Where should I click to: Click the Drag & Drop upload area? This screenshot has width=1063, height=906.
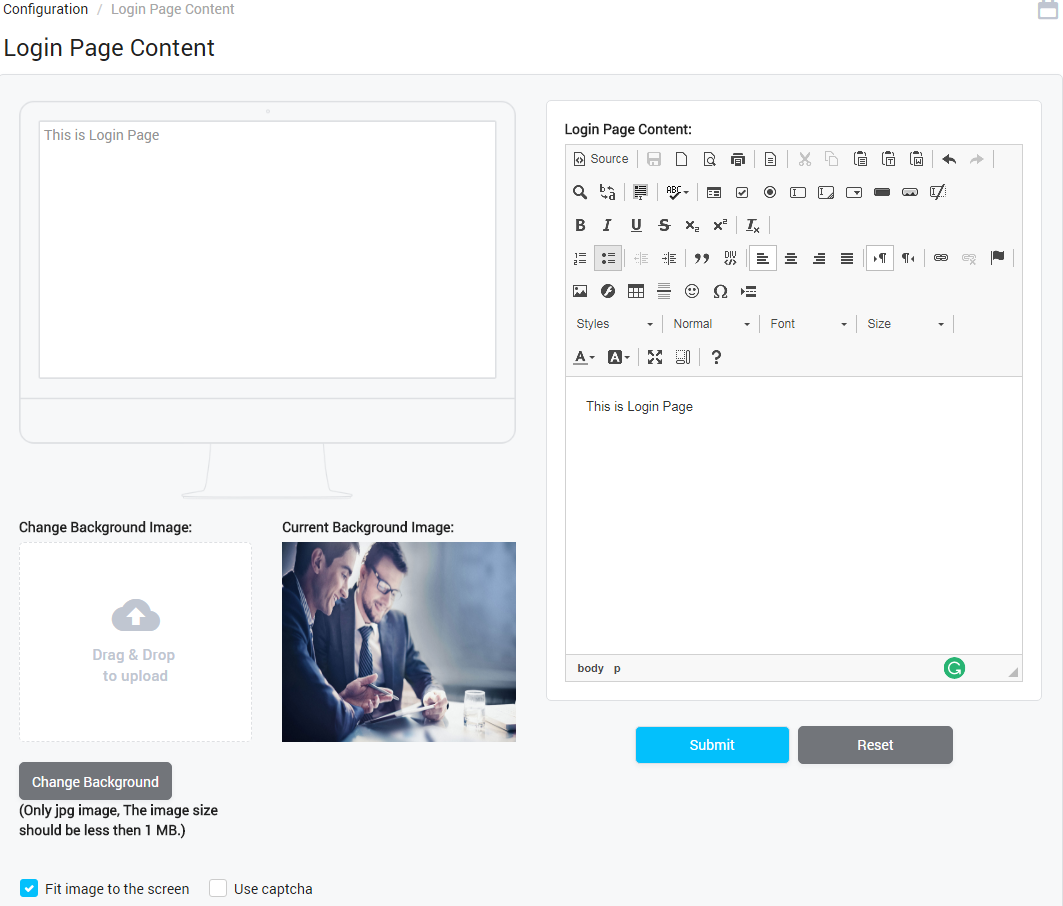(x=135, y=641)
